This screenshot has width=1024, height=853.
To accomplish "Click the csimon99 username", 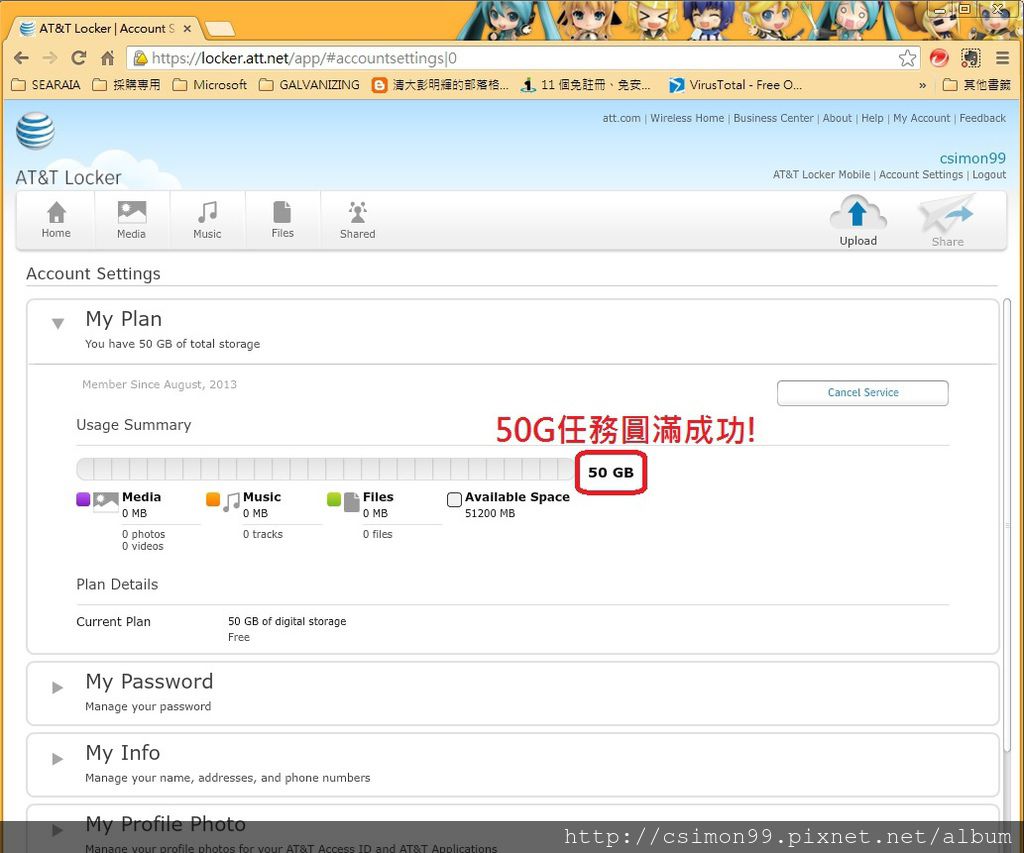I will click(x=972, y=158).
